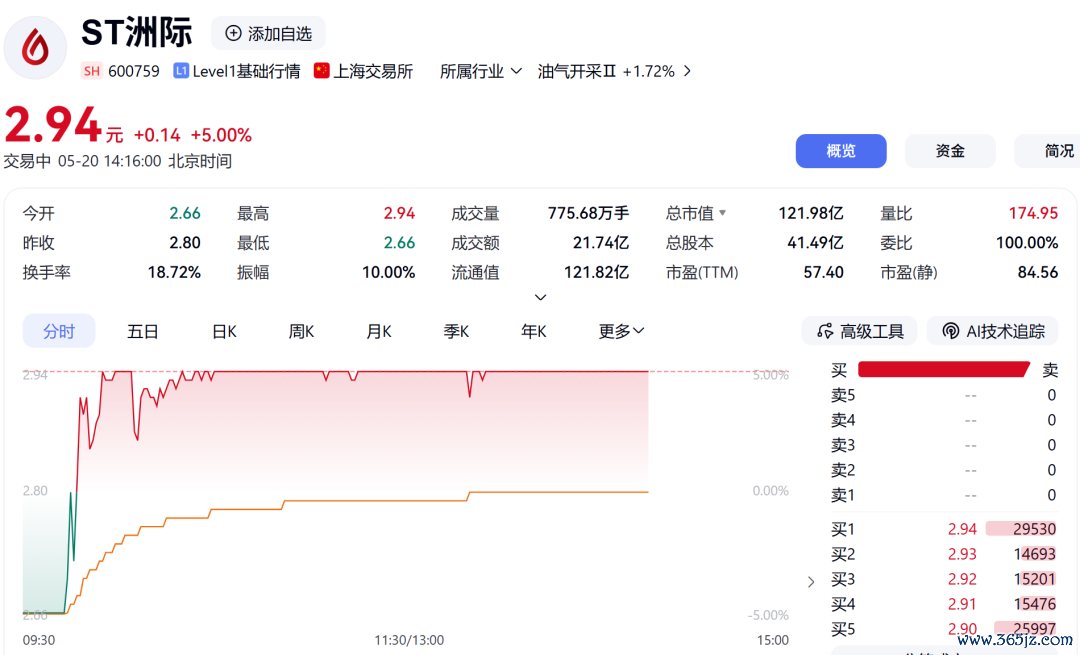
Task: Click the 市盈(静) value 84.56
Action: pos(1037,272)
